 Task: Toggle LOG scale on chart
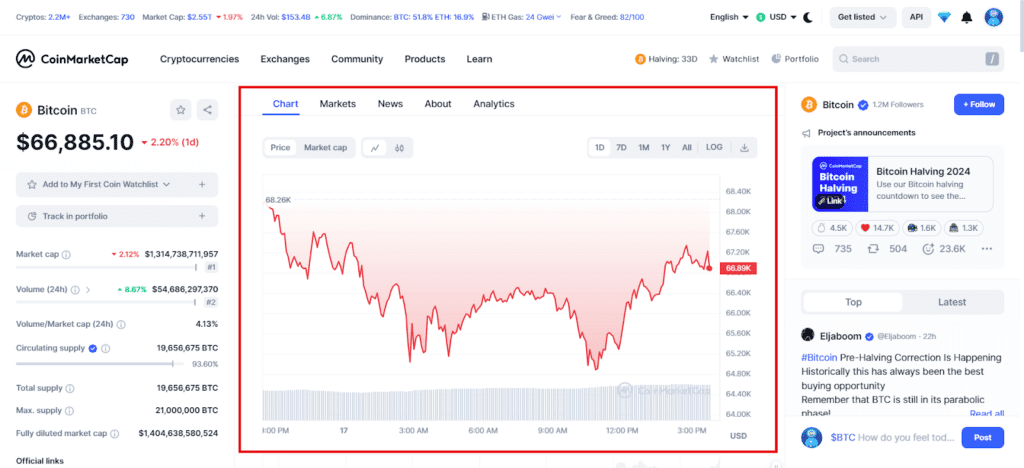tap(714, 148)
